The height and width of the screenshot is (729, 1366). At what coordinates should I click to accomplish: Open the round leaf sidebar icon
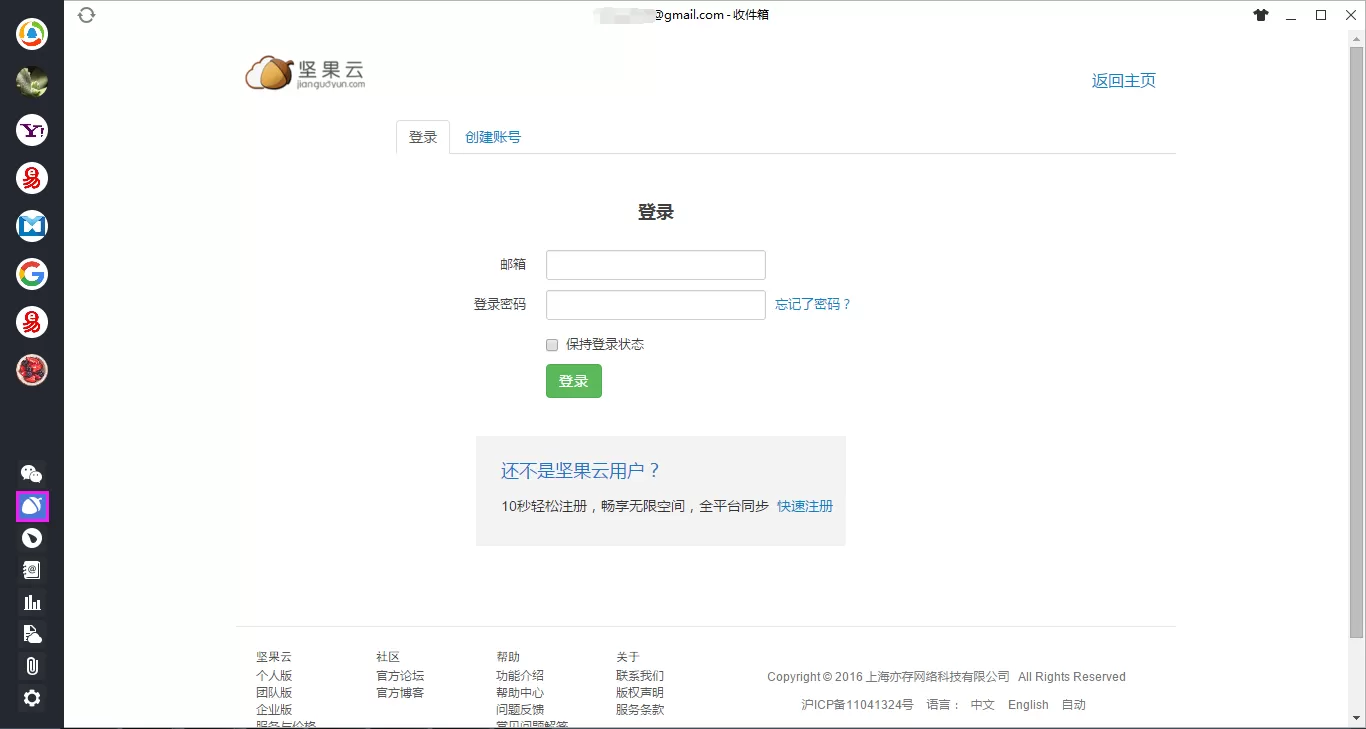(32, 538)
